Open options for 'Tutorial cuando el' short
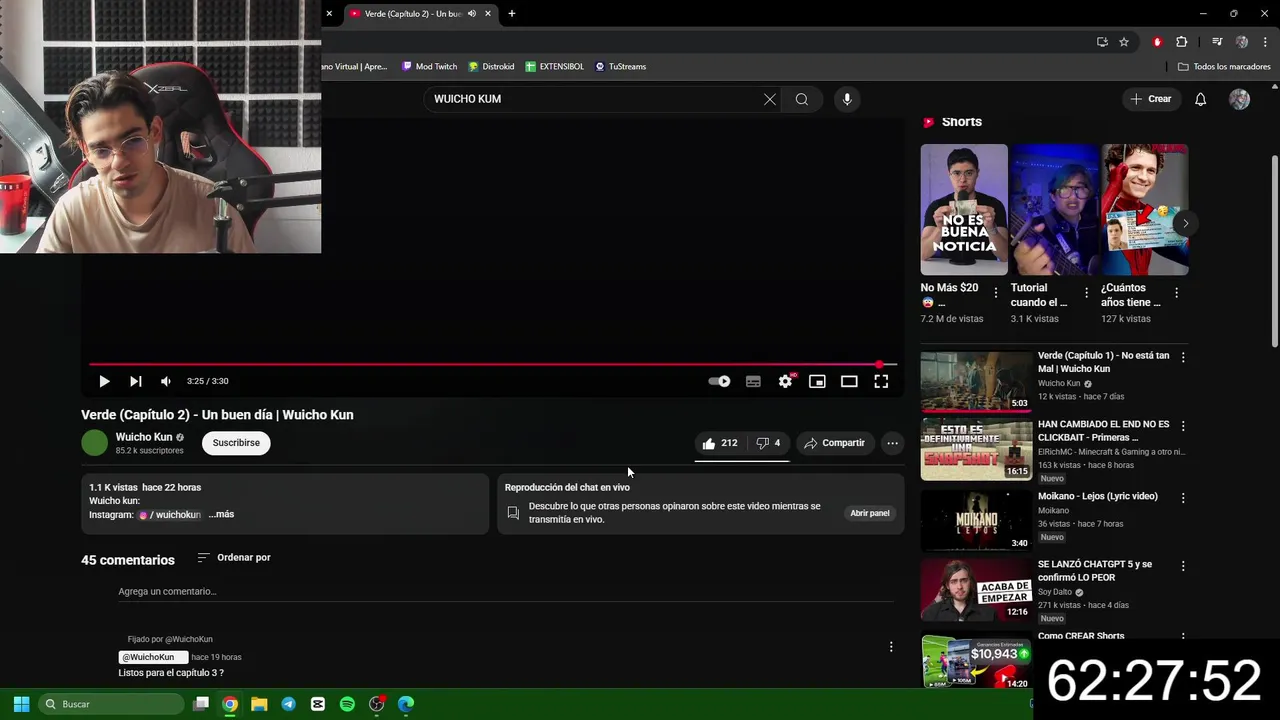The height and width of the screenshot is (720, 1280). [1086, 293]
